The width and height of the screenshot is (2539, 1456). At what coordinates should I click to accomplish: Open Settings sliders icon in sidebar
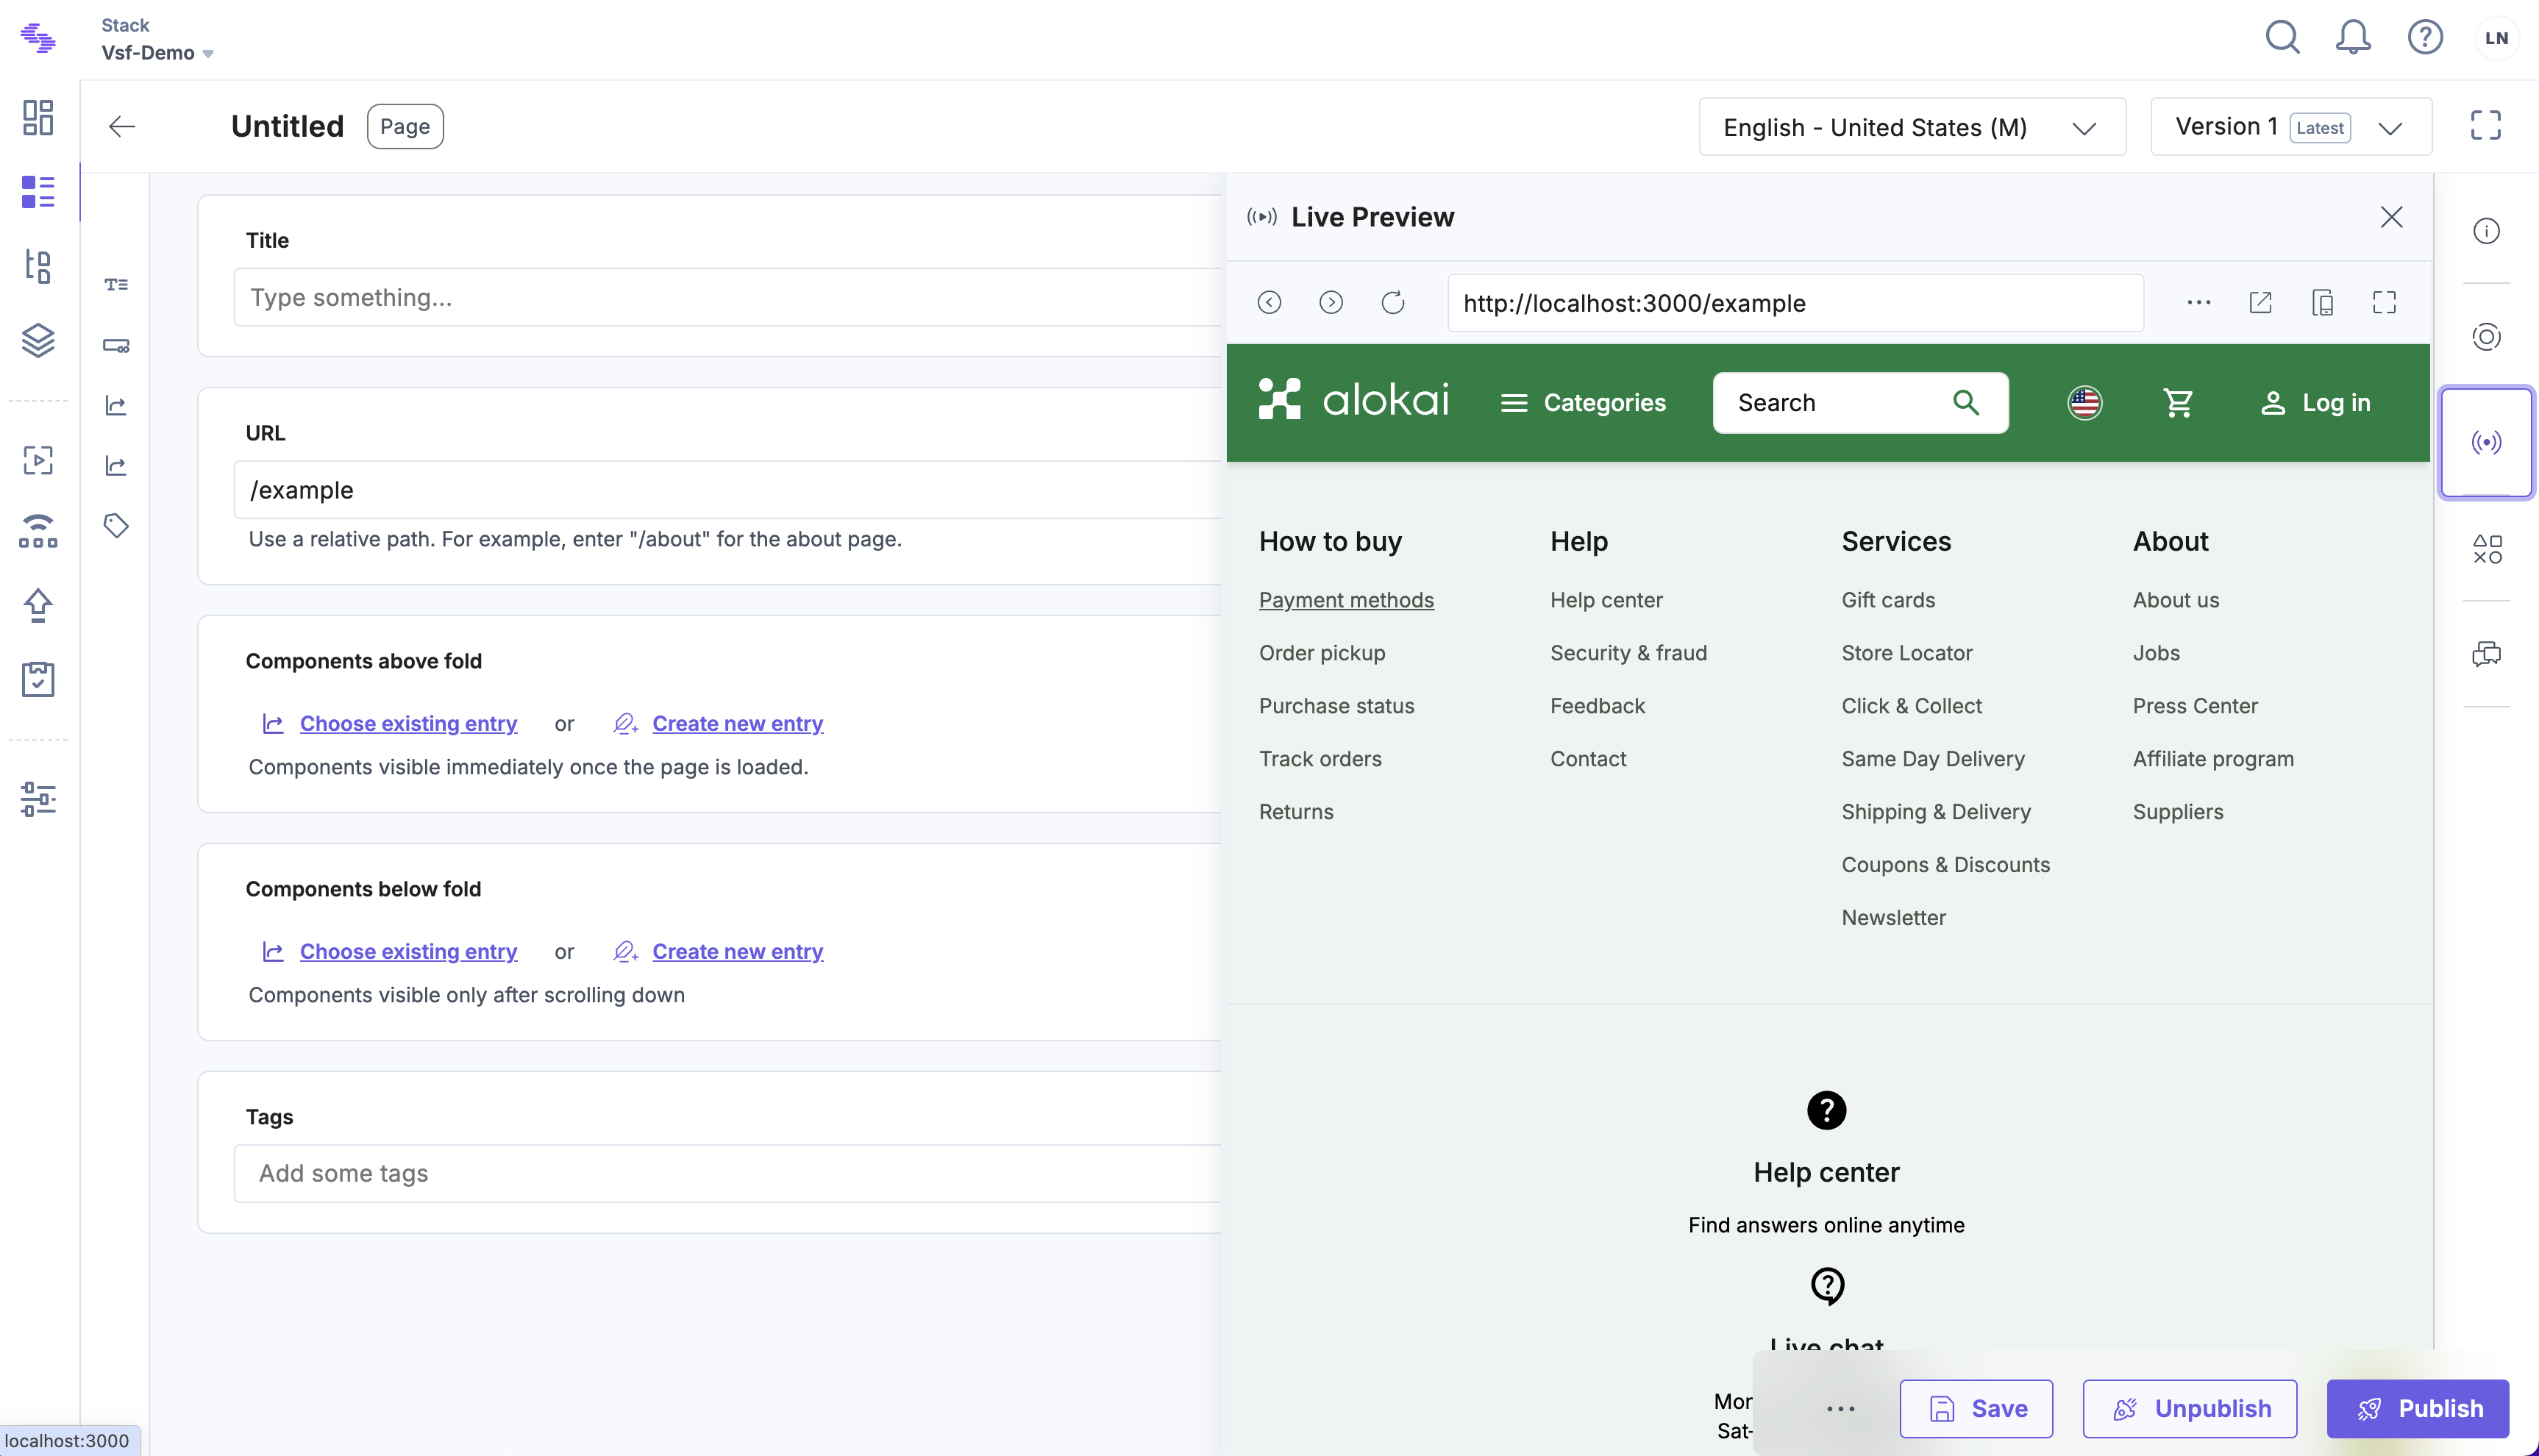coord(38,798)
